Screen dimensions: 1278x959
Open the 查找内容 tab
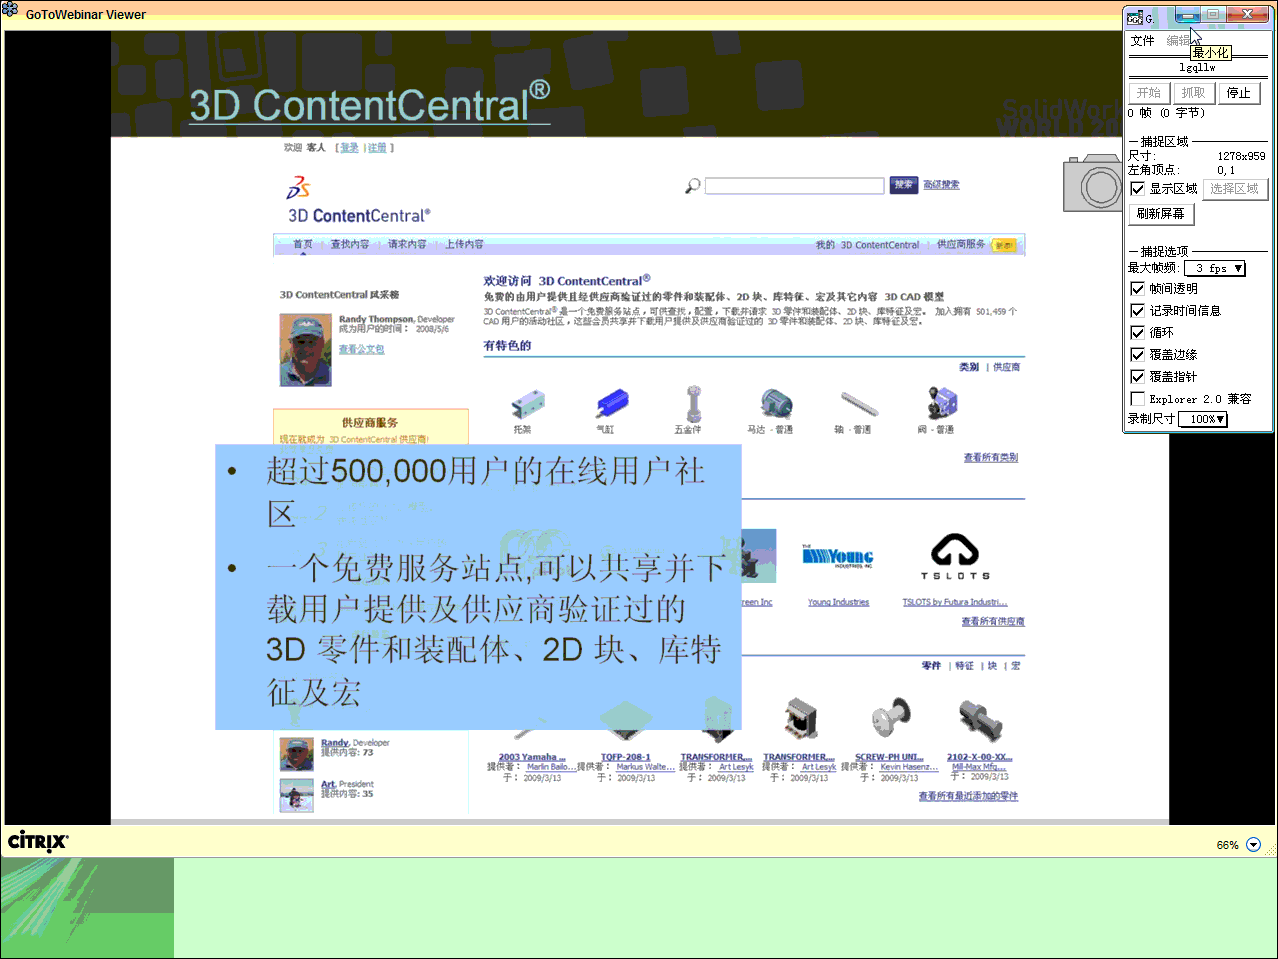click(x=350, y=244)
